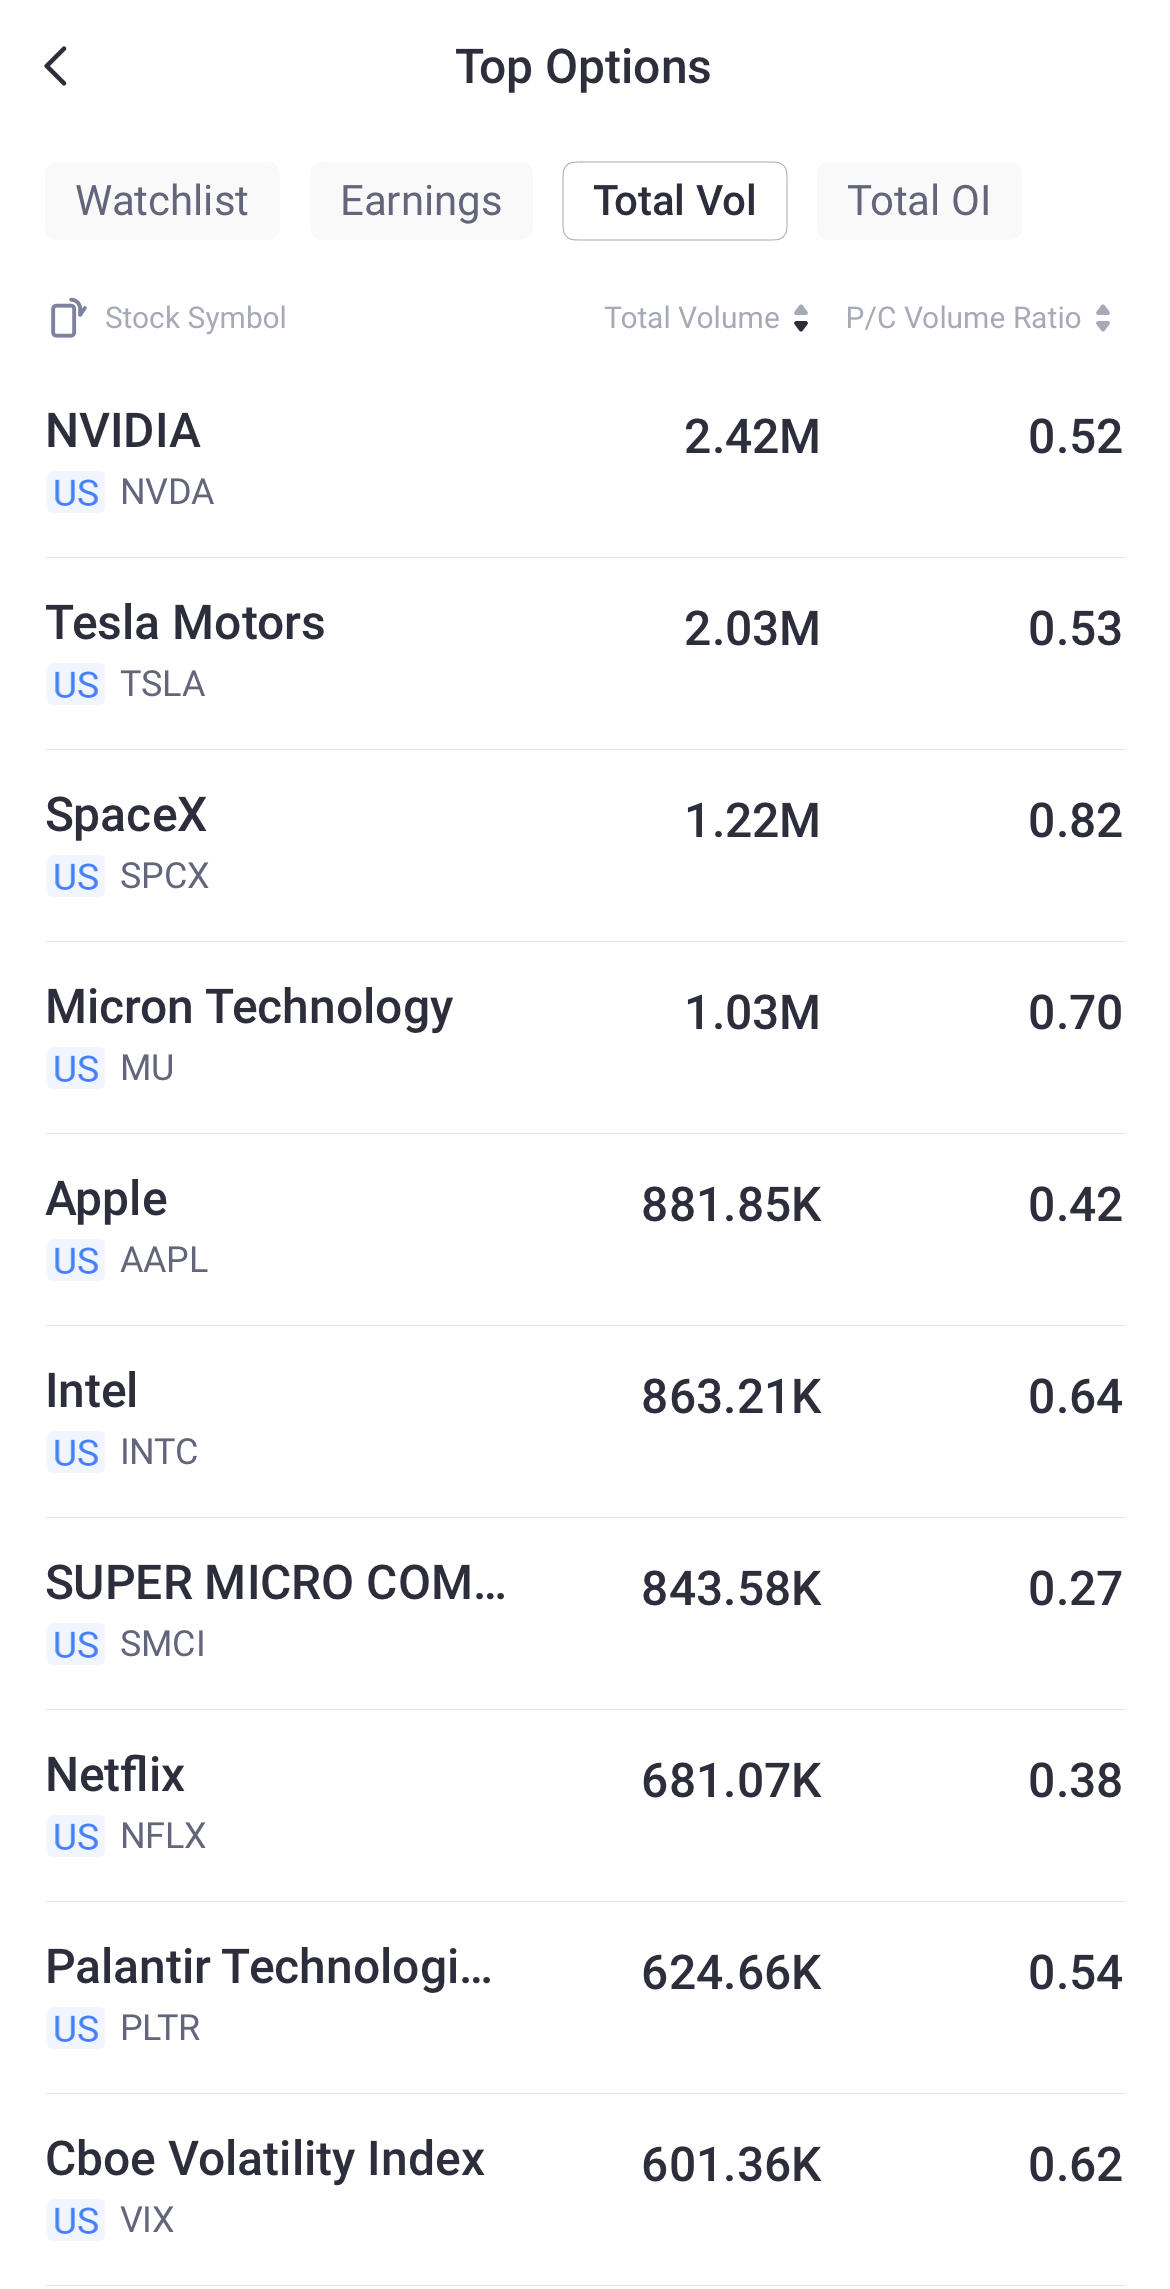Tap the back arrow icon
Viewport: 1170px width, 2289px height.
(57, 67)
